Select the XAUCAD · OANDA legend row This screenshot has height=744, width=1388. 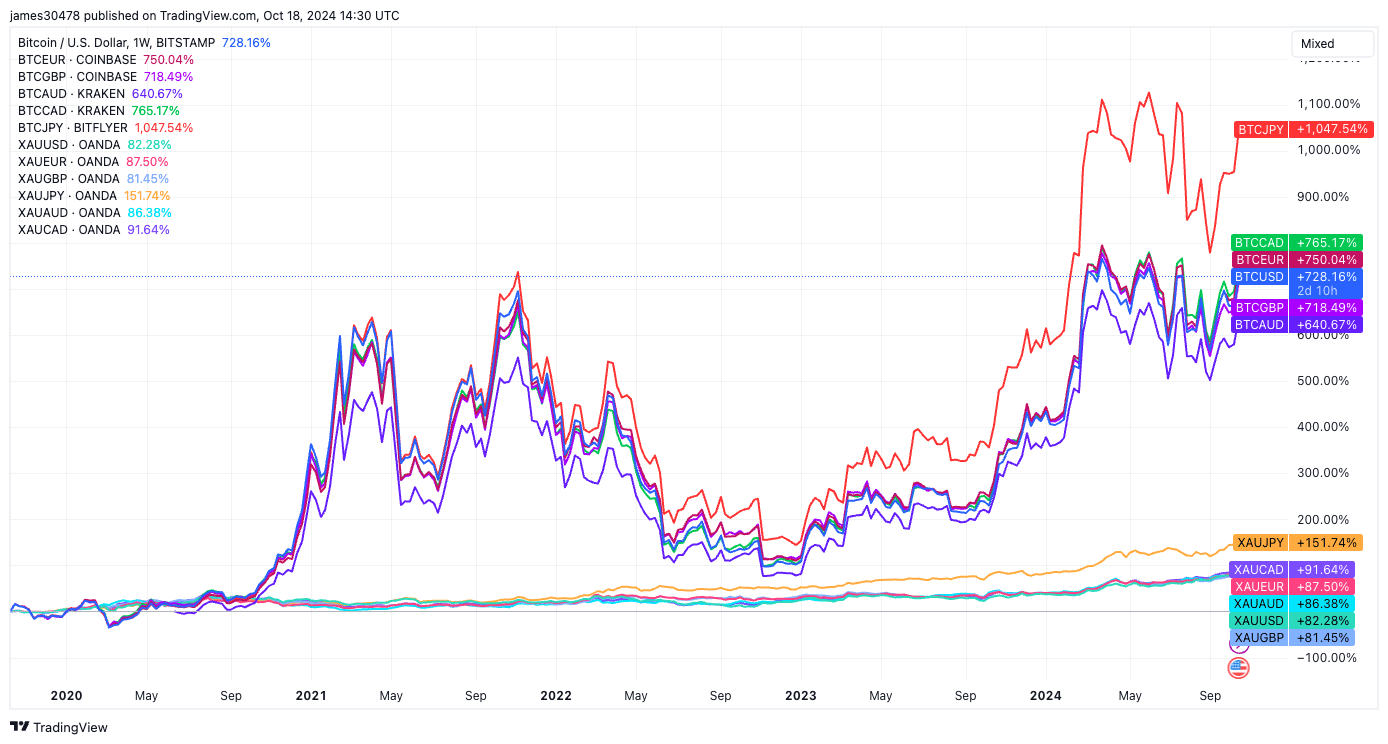click(x=94, y=230)
